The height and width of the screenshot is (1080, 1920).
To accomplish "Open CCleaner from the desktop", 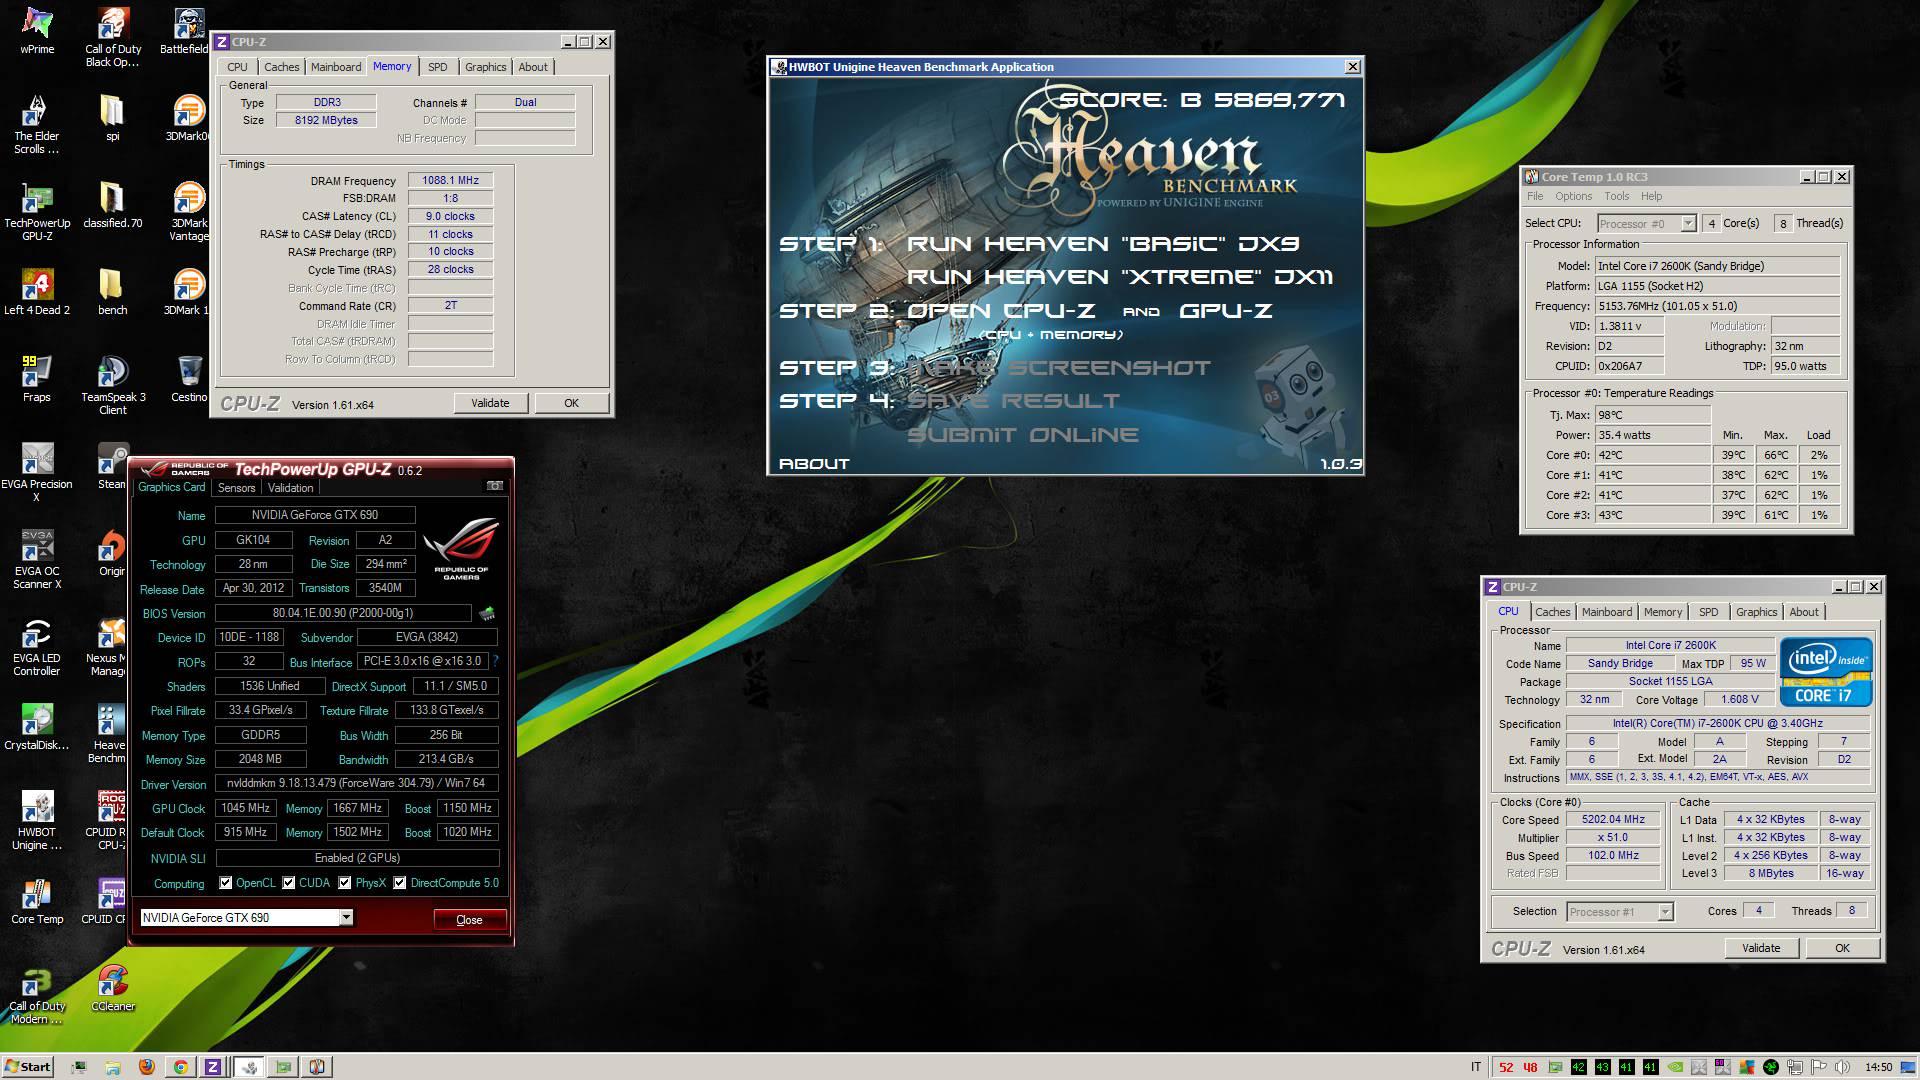I will pos(113,989).
